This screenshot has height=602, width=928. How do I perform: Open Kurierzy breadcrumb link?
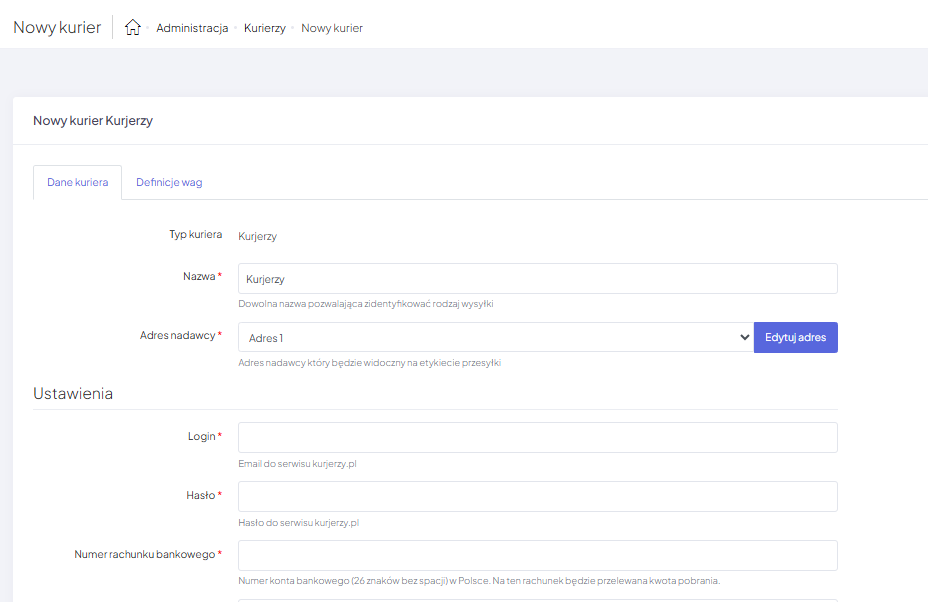[265, 28]
